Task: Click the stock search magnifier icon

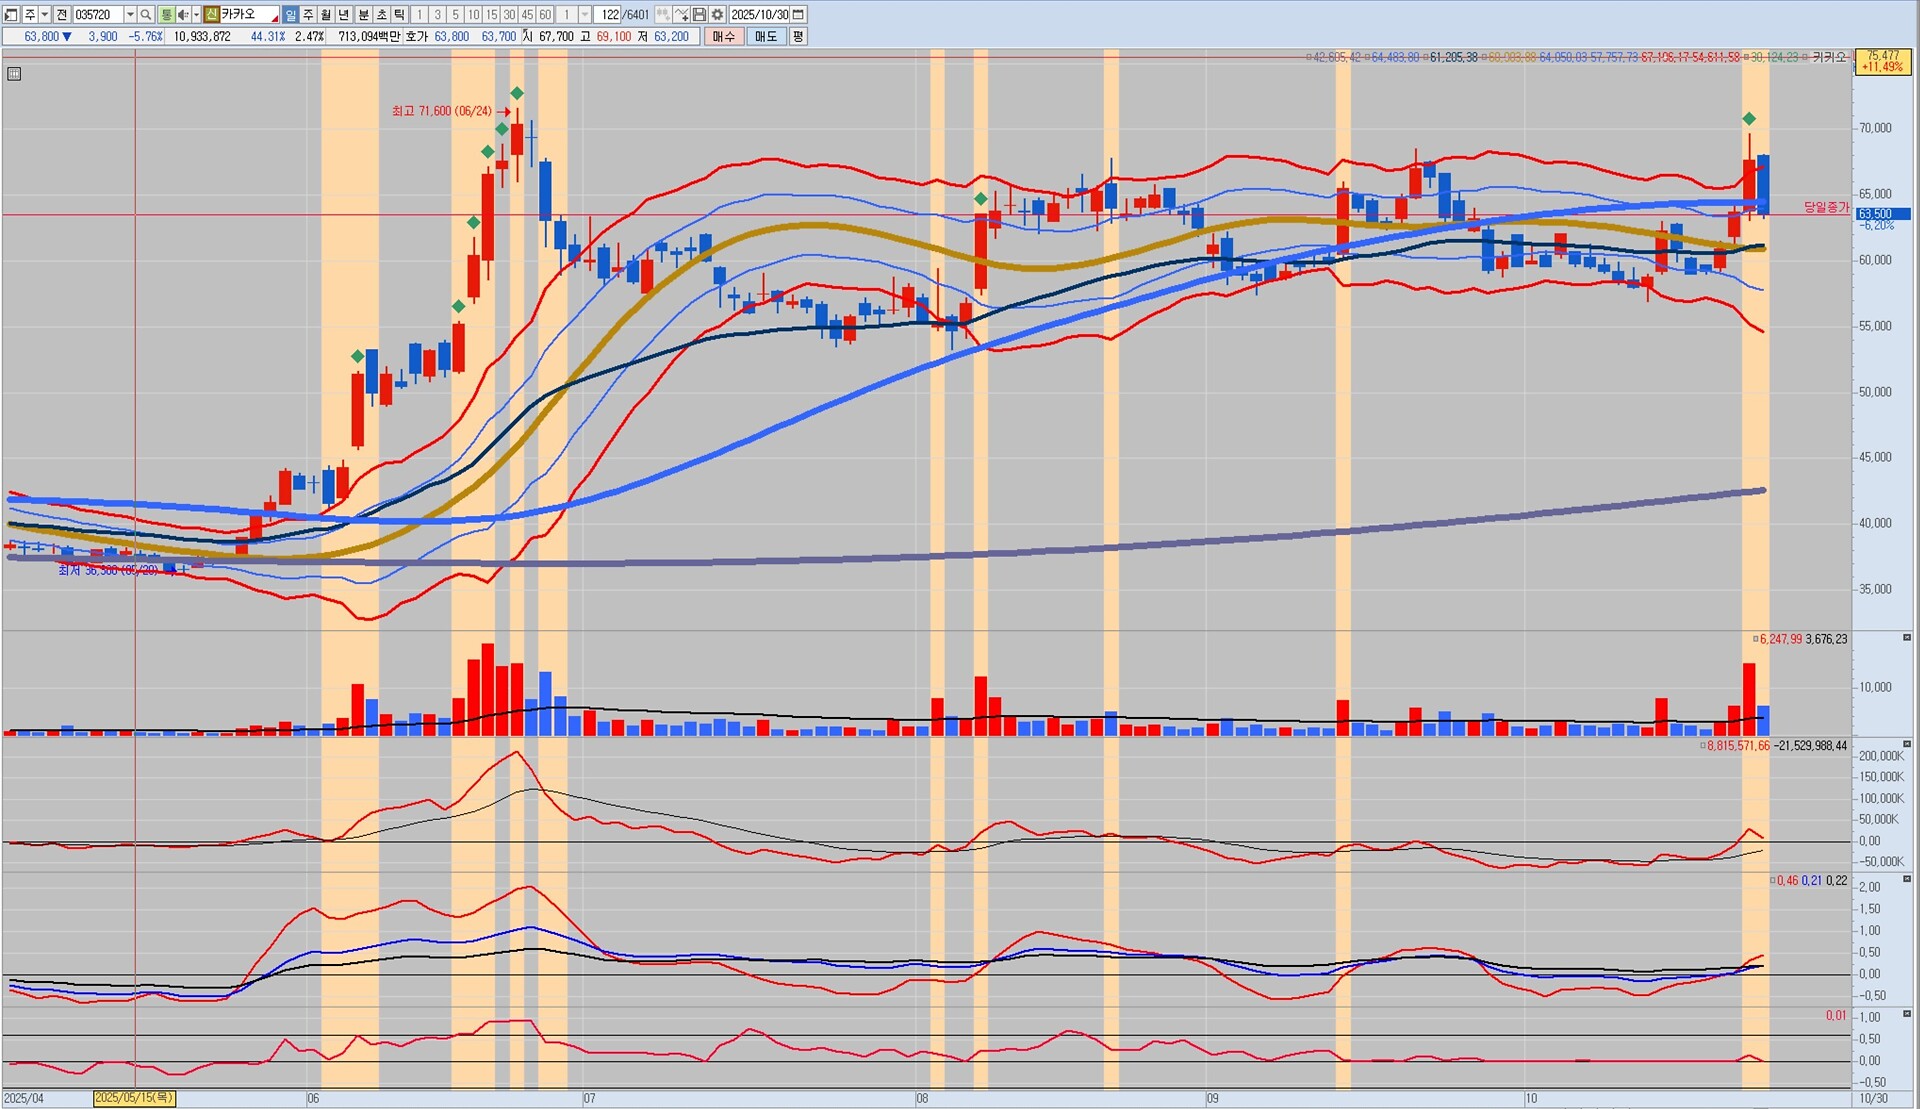Action: tap(146, 14)
